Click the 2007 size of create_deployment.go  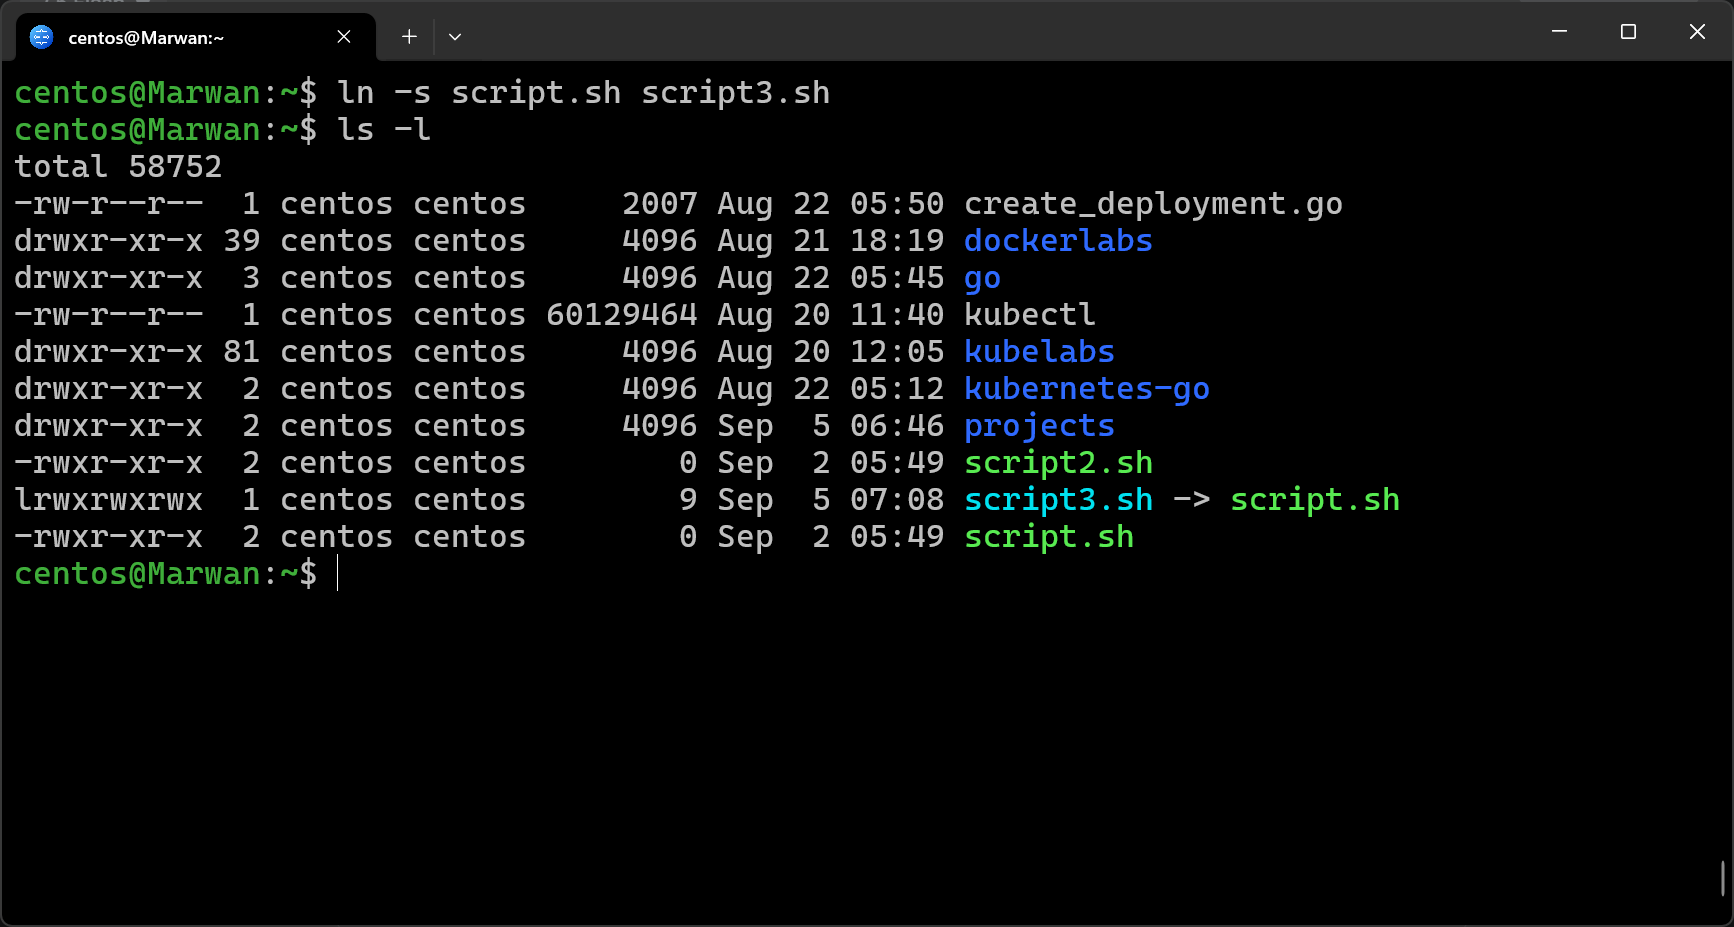pos(660,204)
